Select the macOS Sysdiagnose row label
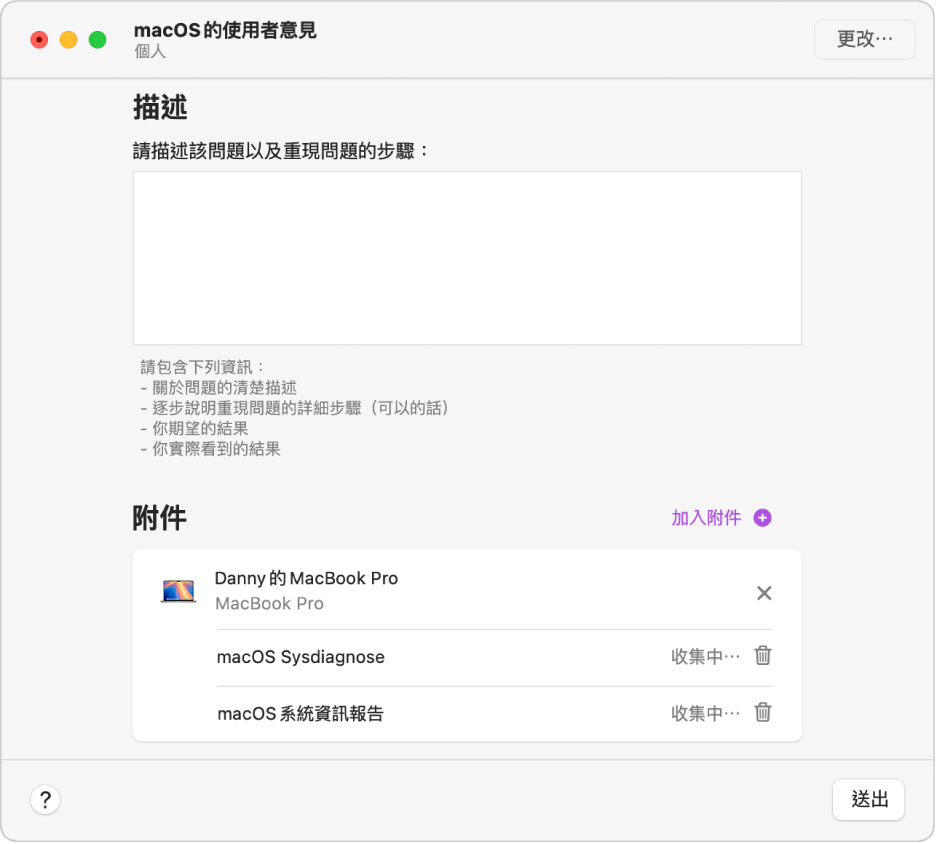The width and height of the screenshot is (937, 844). 301,657
